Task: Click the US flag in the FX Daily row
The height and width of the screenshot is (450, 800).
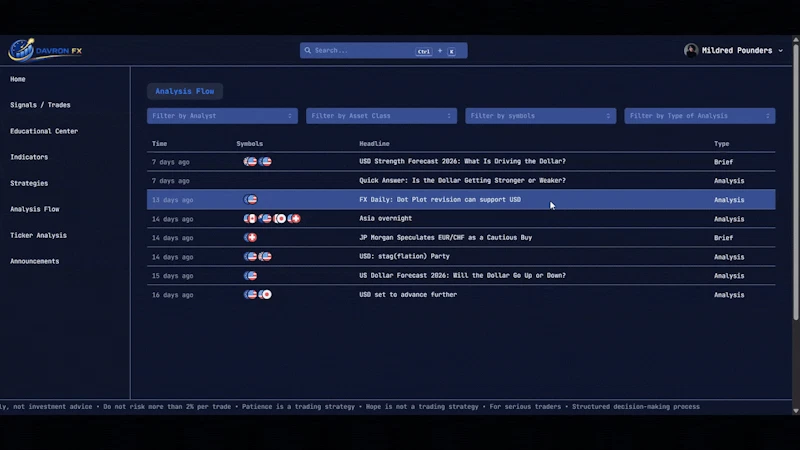Action: [x=251, y=199]
